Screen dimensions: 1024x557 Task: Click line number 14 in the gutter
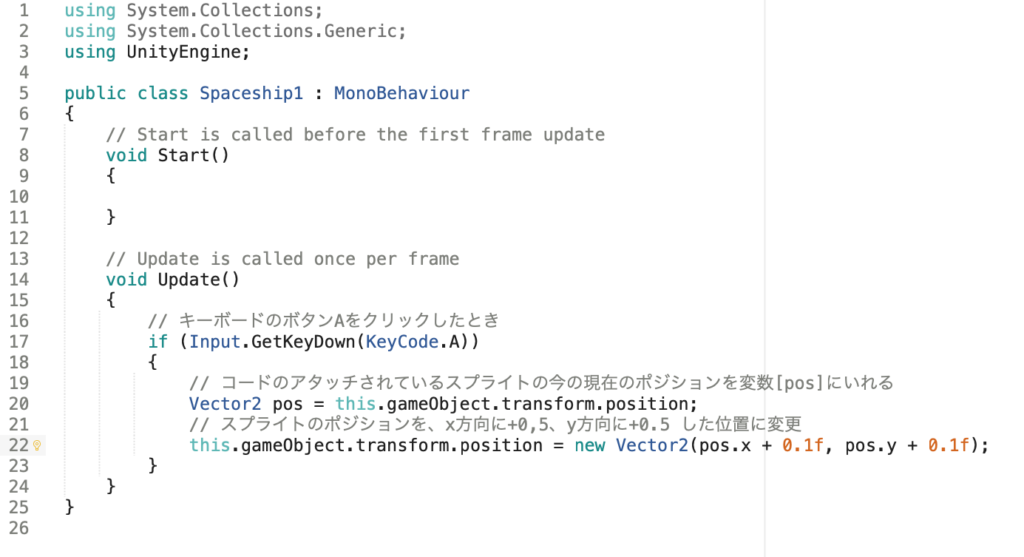19,280
